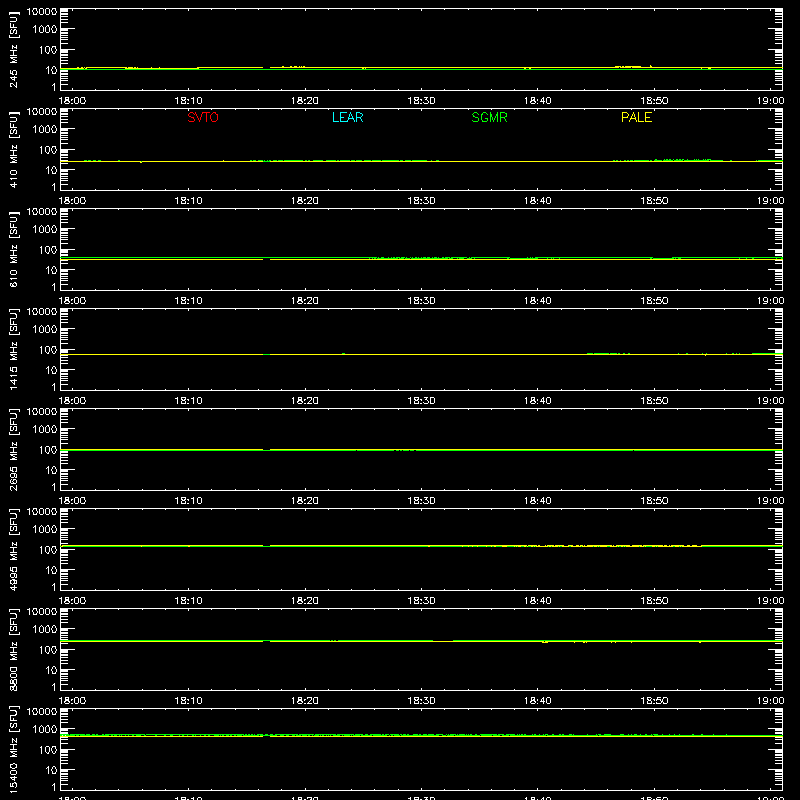Click the 1000 y-axis value of the 410 MHz plot
800x800 pixels.
pos(45,130)
